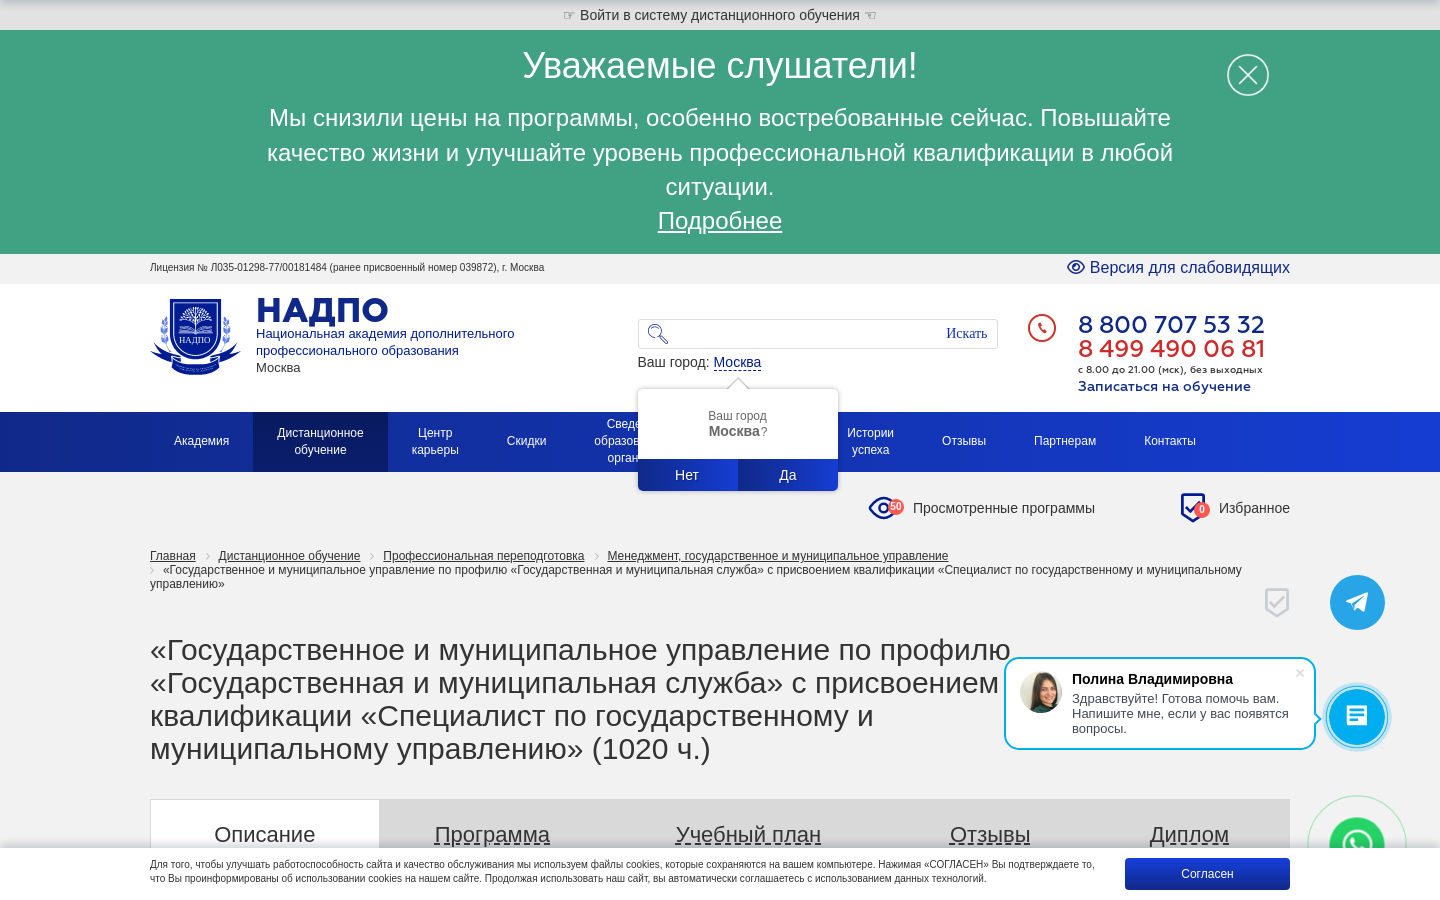Click the red phone icon
The height and width of the screenshot is (900, 1440).
(1042, 328)
